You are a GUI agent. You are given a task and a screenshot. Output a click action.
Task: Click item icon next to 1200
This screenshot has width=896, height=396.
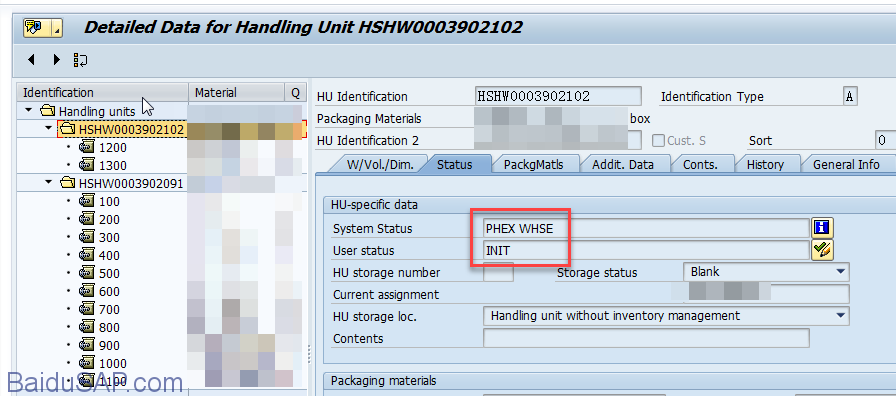tap(87, 147)
